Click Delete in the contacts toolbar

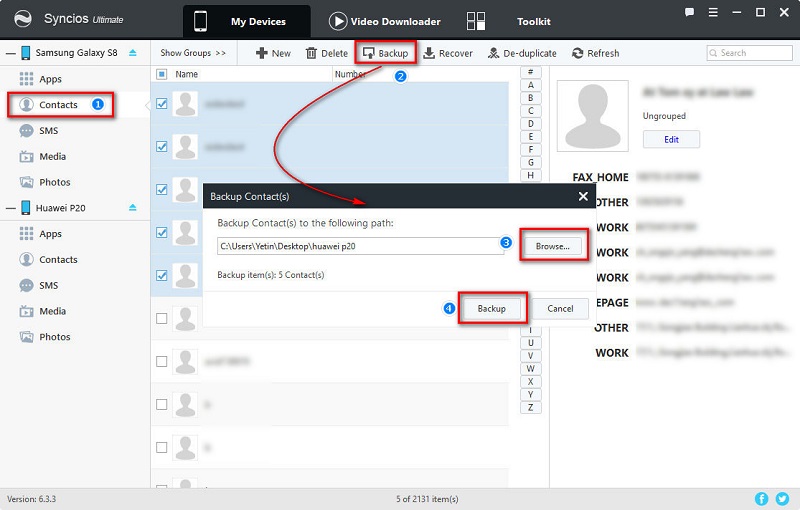click(x=327, y=53)
